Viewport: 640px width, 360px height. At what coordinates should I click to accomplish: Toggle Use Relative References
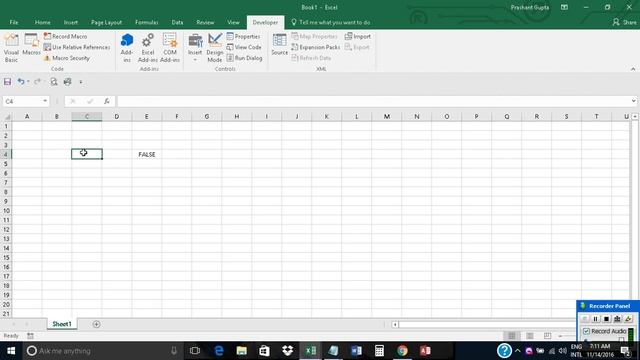(x=77, y=47)
